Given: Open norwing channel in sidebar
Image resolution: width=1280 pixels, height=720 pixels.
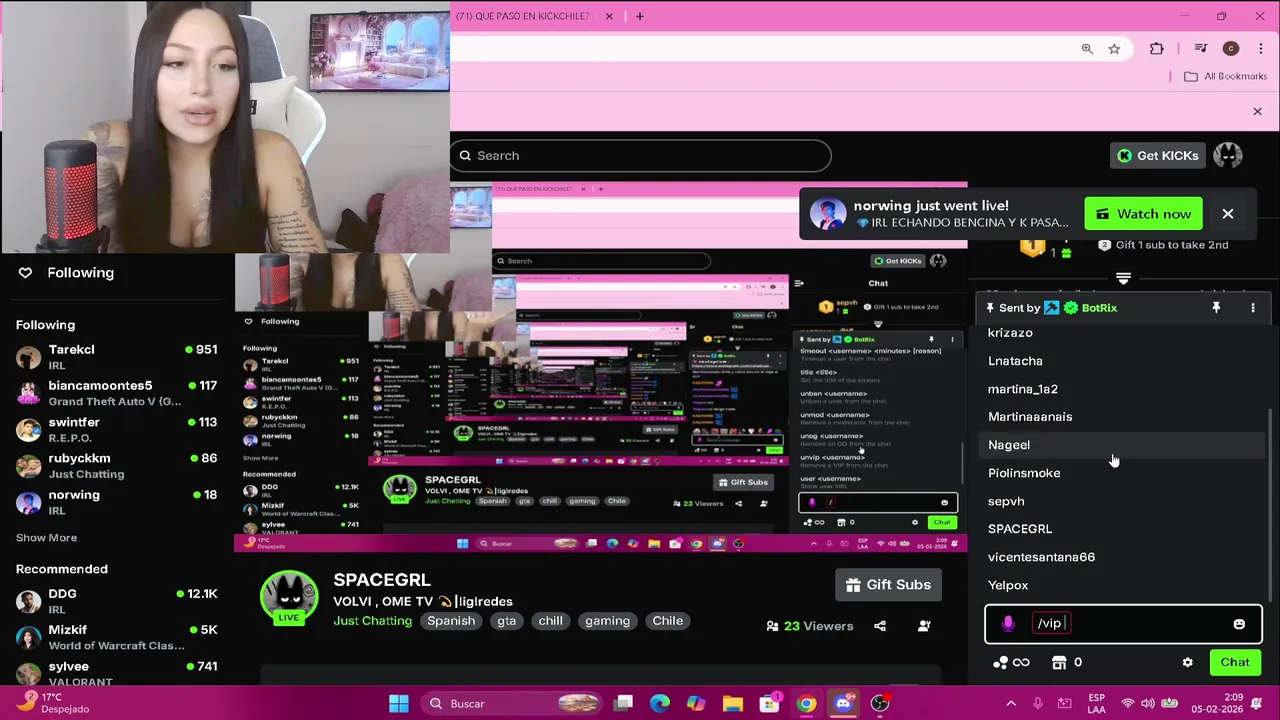Looking at the screenshot, I should tap(116, 502).
